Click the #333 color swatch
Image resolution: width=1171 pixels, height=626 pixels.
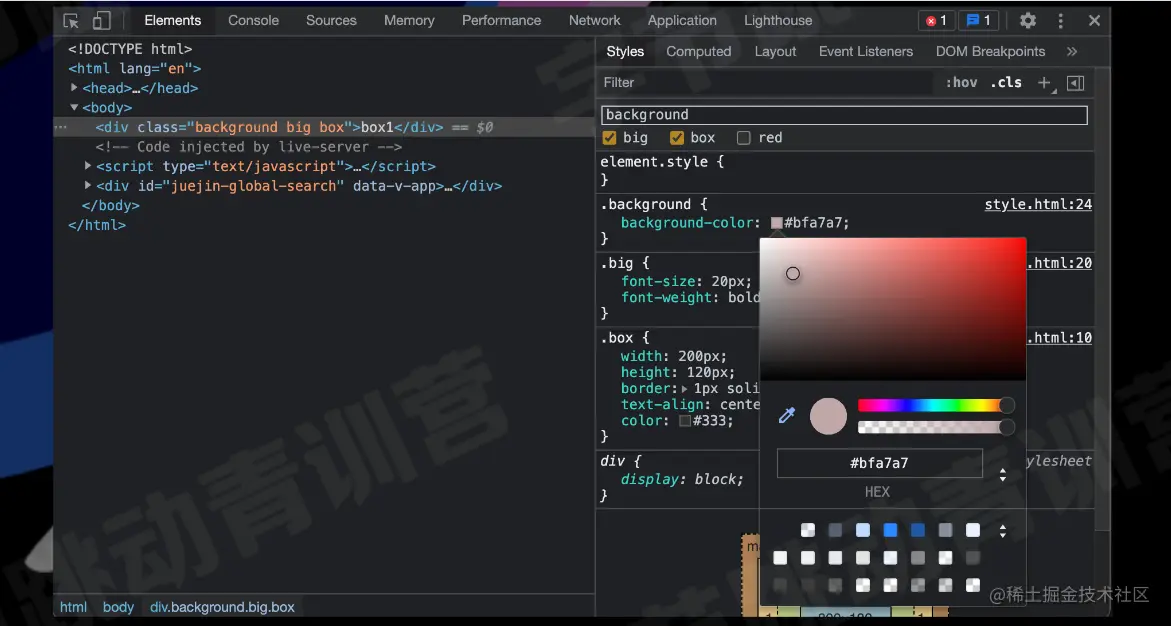point(685,421)
